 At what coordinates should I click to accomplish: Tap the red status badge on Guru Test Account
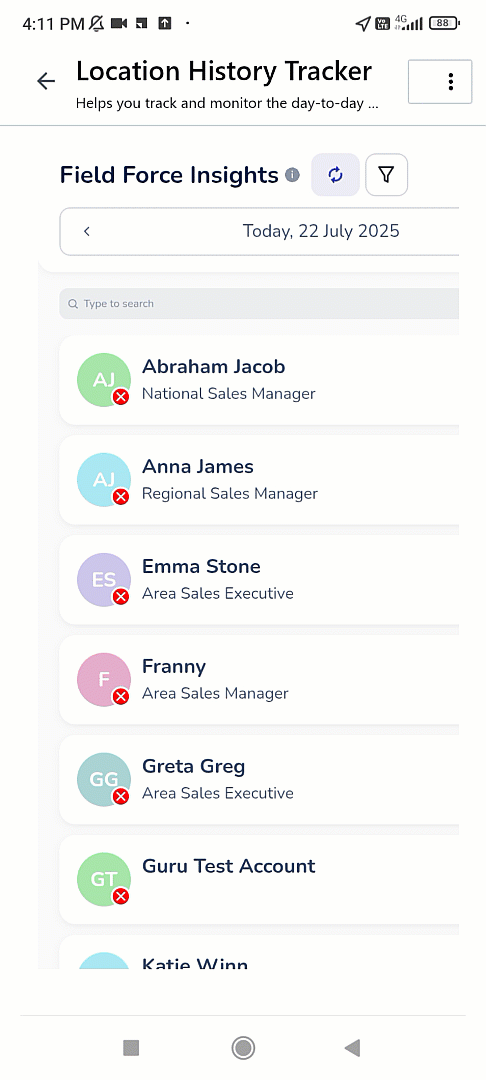pos(121,896)
